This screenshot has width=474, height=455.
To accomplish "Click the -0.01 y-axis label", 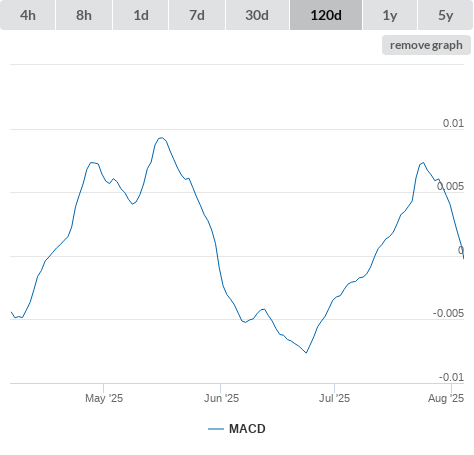I will coord(451,377).
